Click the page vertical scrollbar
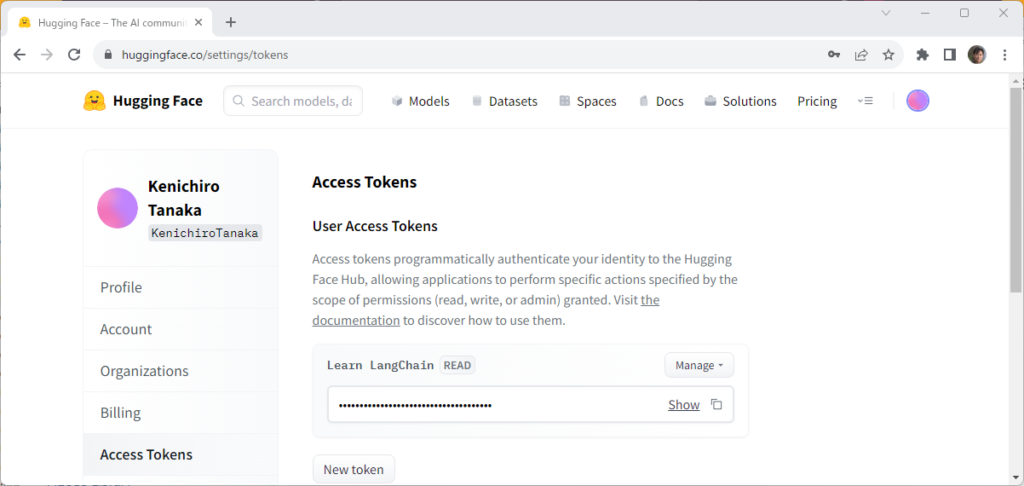1024x486 pixels. pos(1015,200)
